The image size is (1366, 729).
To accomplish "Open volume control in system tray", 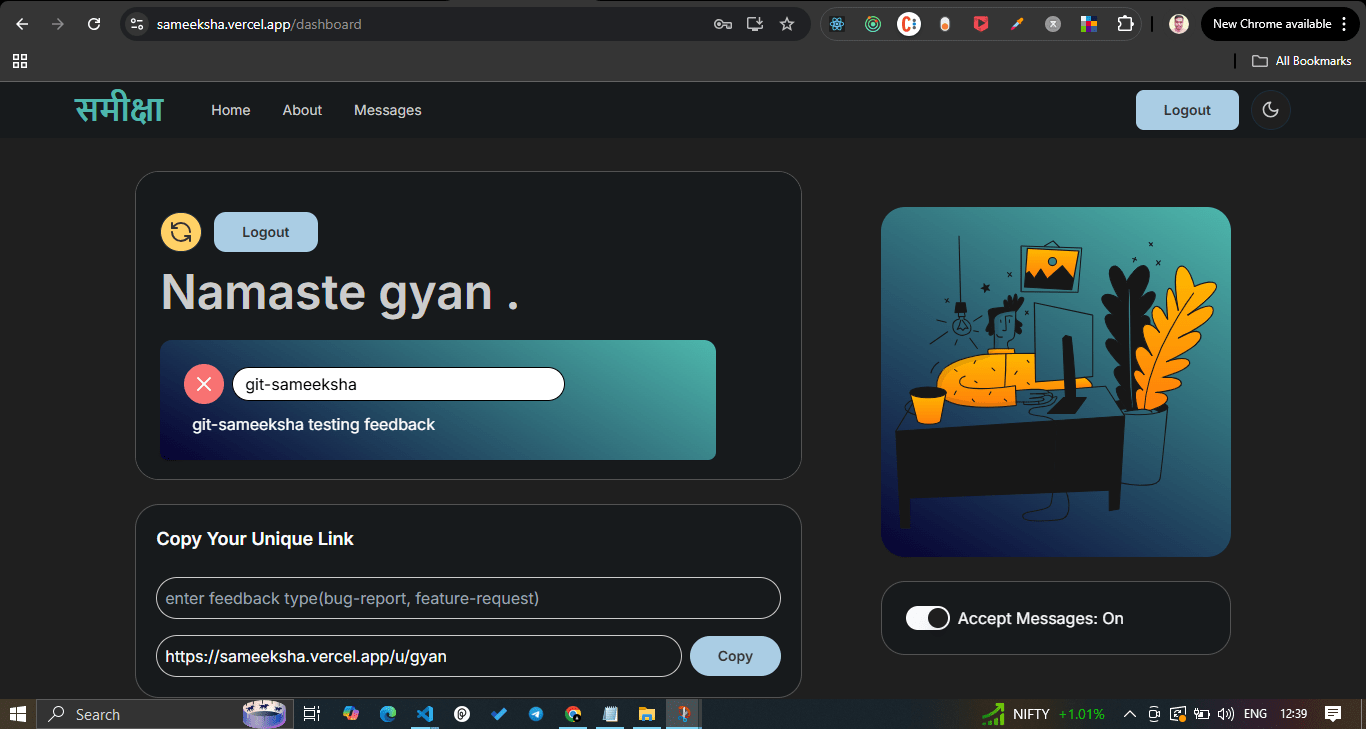I will pyautogui.click(x=1226, y=714).
